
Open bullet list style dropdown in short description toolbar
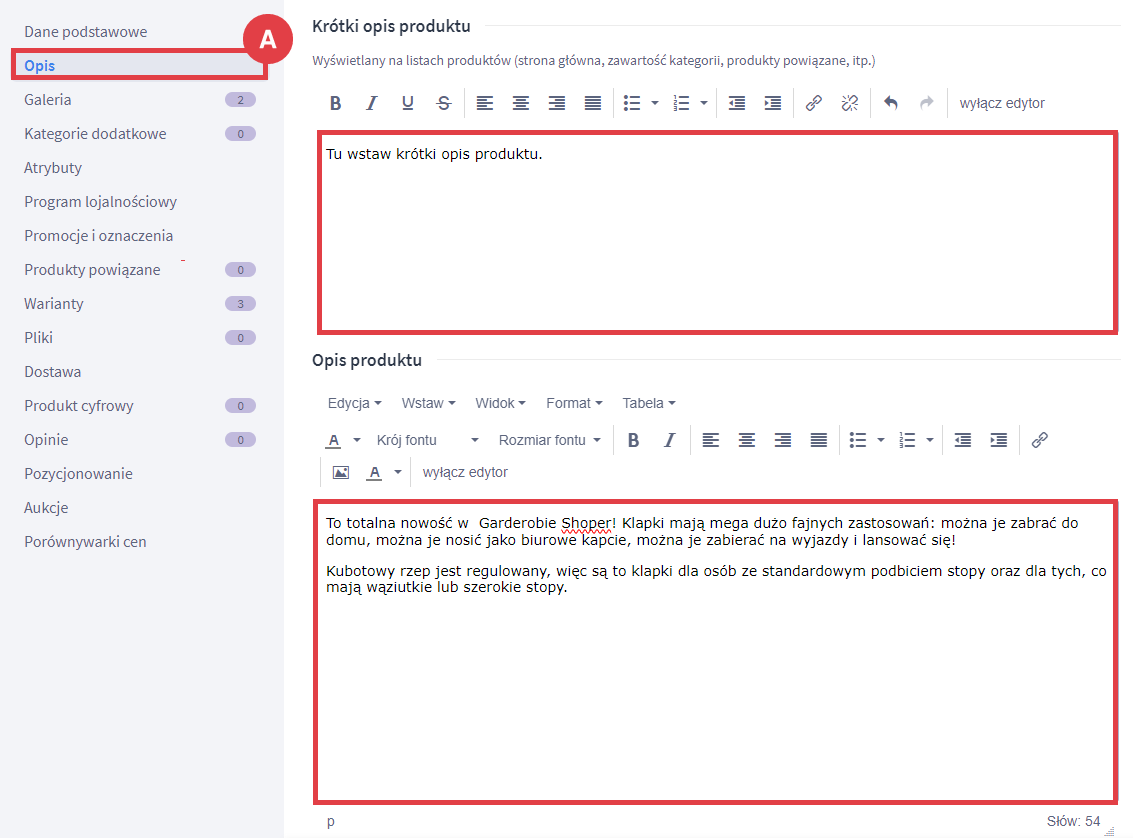pos(655,103)
